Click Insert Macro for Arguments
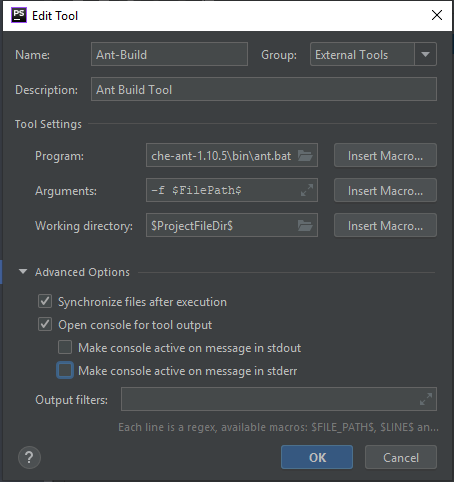The width and height of the screenshot is (454, 482). coord(385,190)
